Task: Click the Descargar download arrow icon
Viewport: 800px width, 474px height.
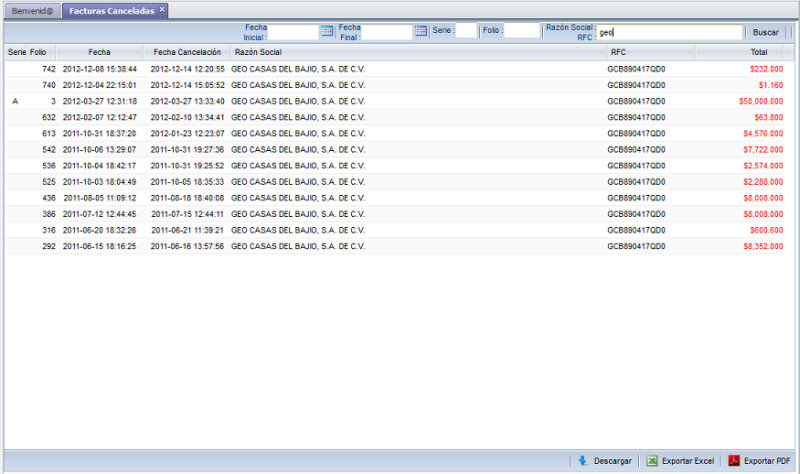Action: (x=583, y=461)
